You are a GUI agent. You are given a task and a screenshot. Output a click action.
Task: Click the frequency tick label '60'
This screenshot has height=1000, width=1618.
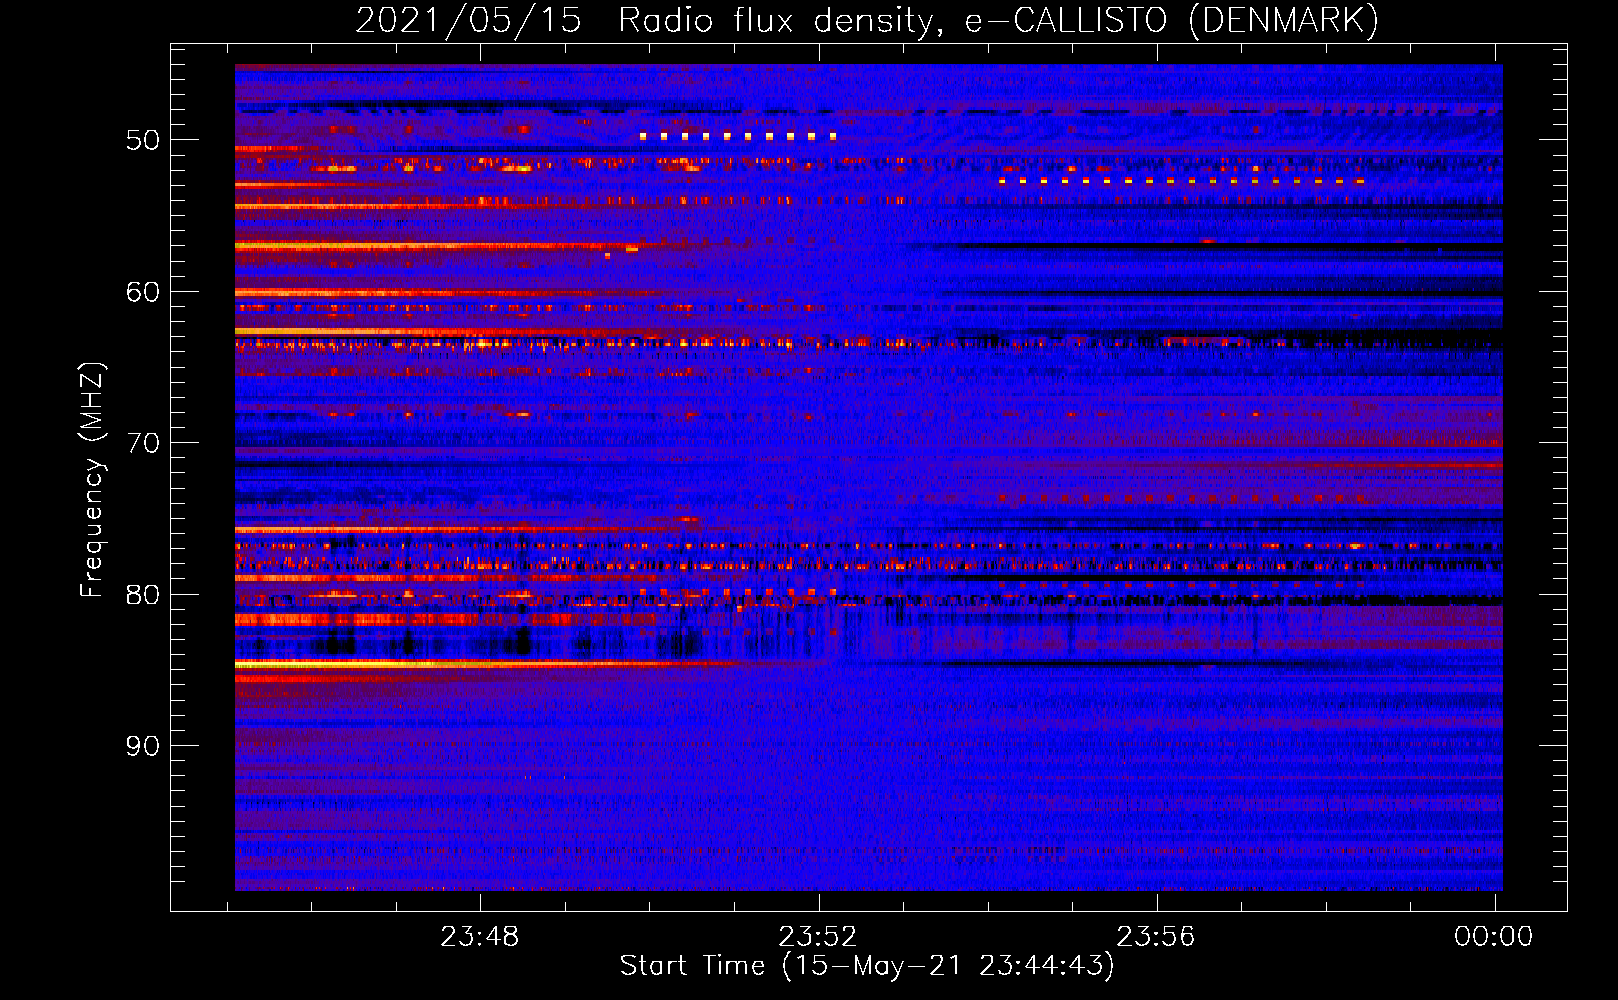(x=143, y=292)
